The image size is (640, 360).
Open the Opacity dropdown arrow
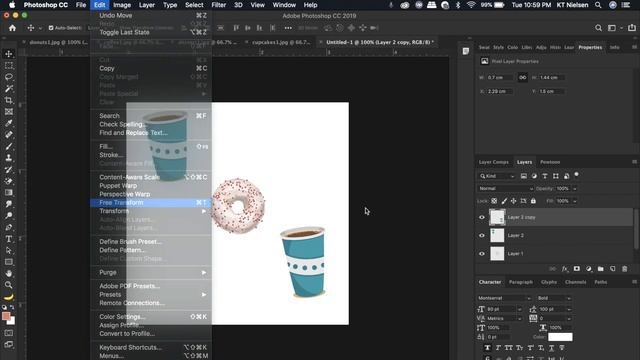[x=575, y=189]
